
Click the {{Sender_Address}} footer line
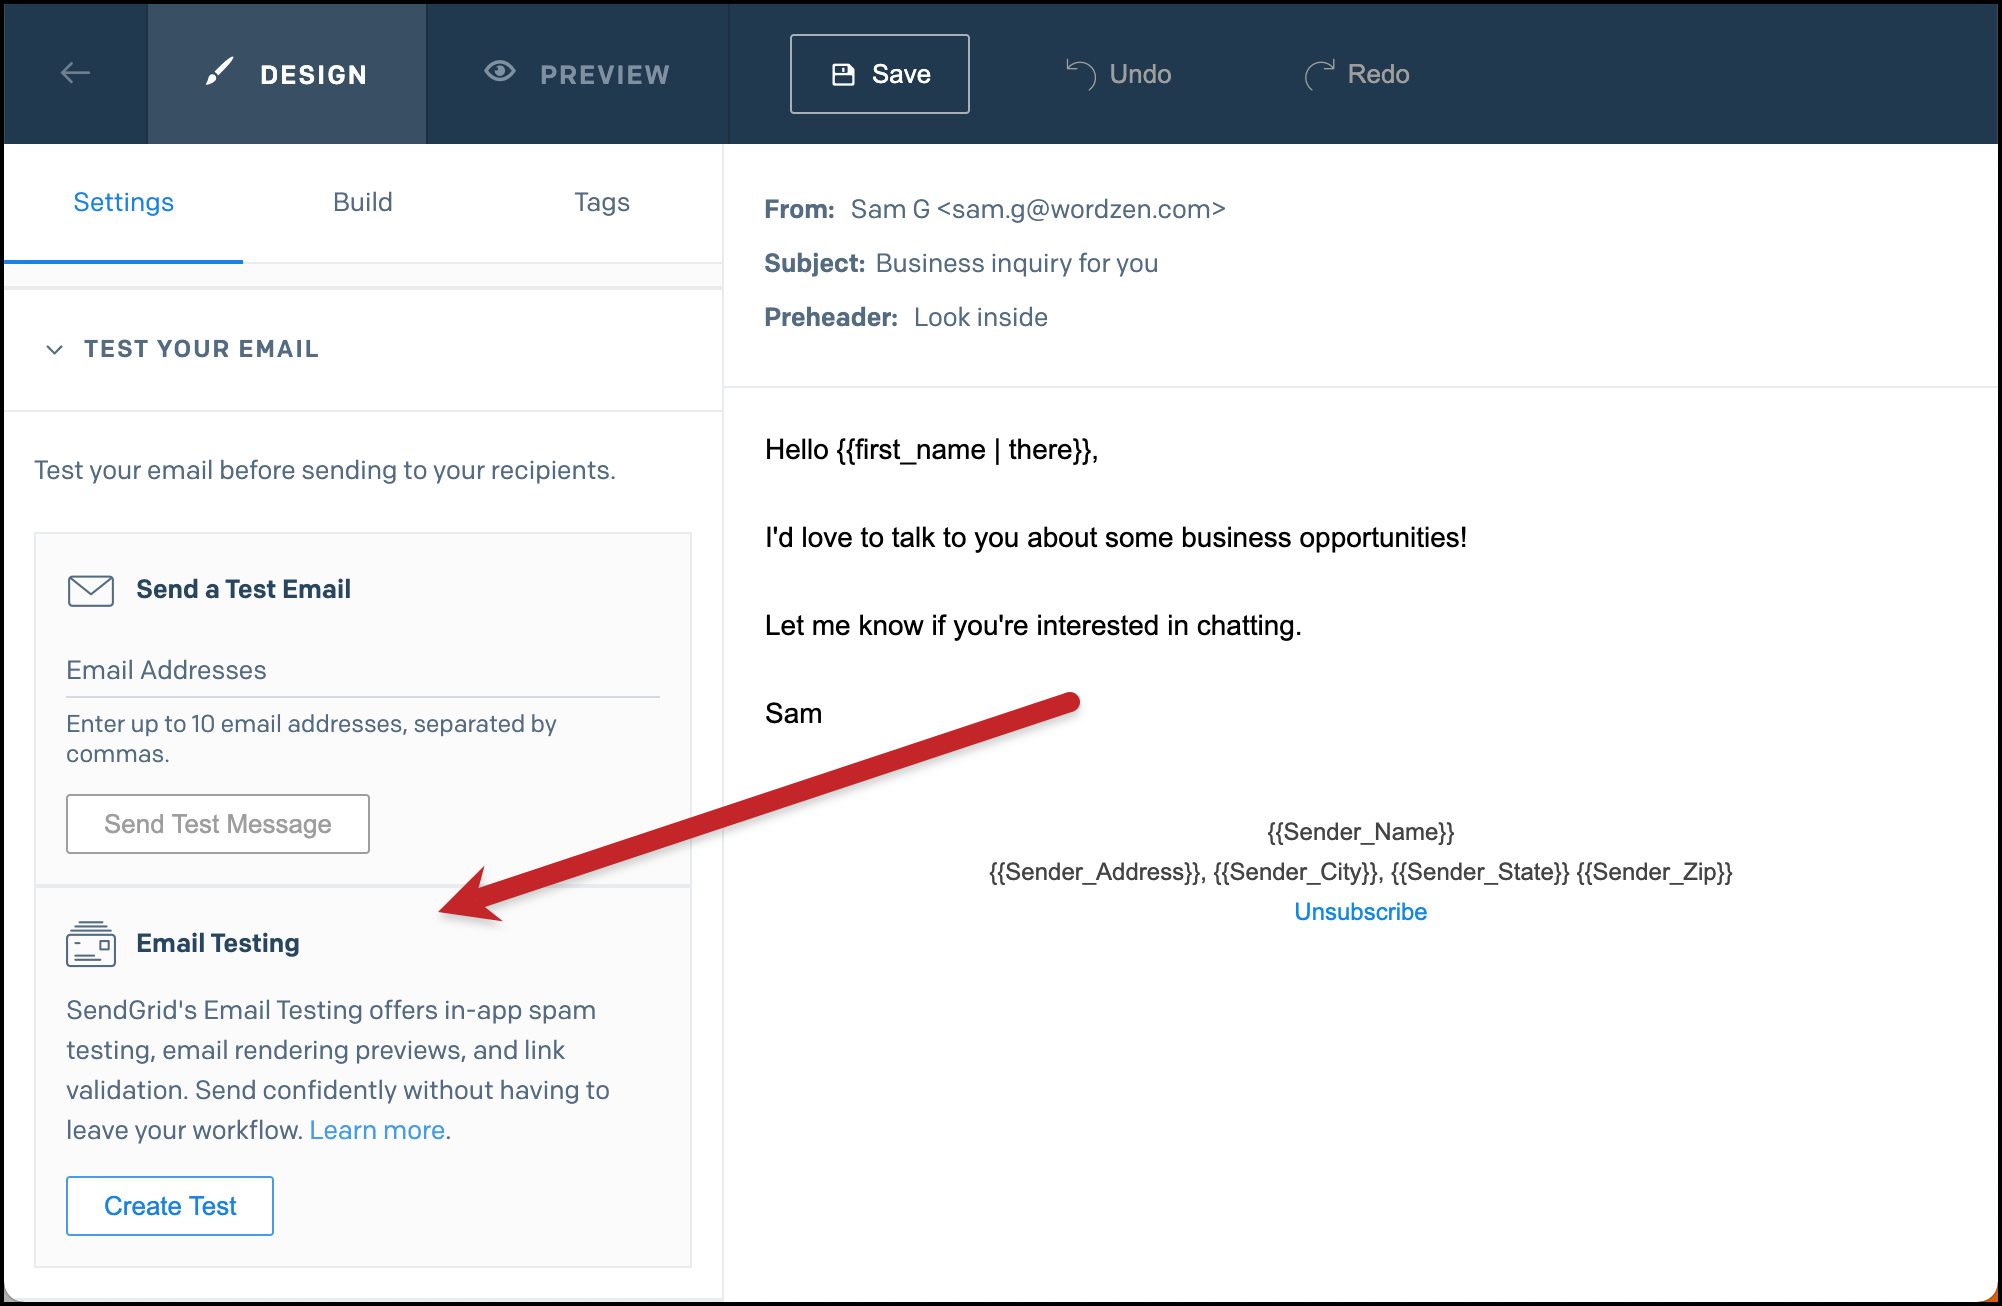[1360, 872]
